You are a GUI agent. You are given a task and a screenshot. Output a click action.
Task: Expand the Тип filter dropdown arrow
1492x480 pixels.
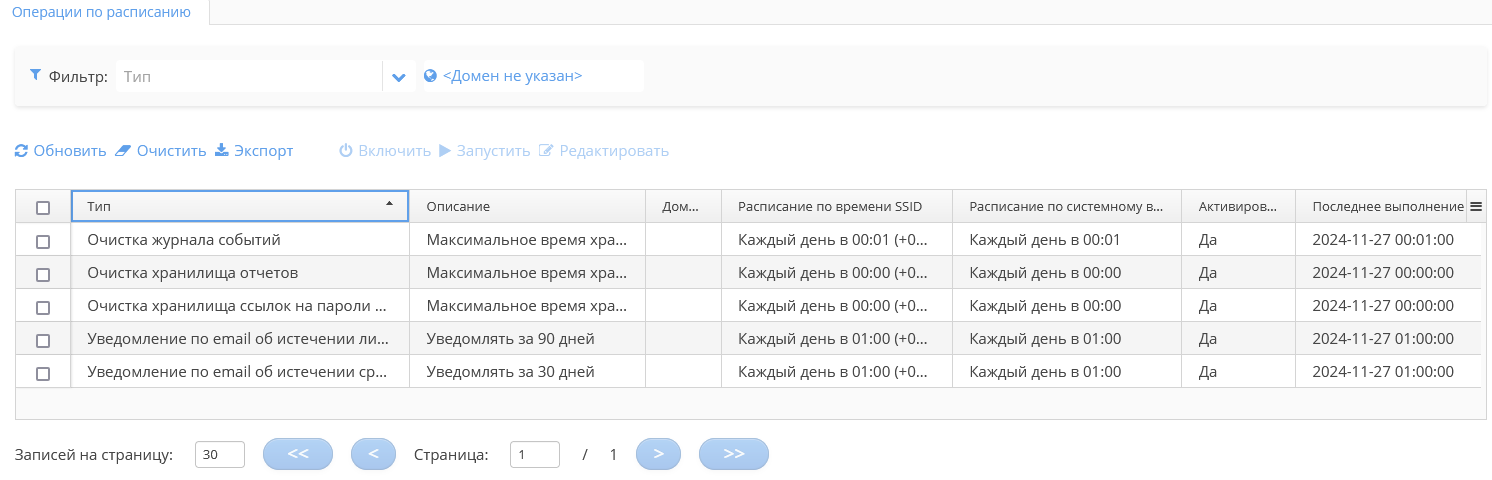398,77
